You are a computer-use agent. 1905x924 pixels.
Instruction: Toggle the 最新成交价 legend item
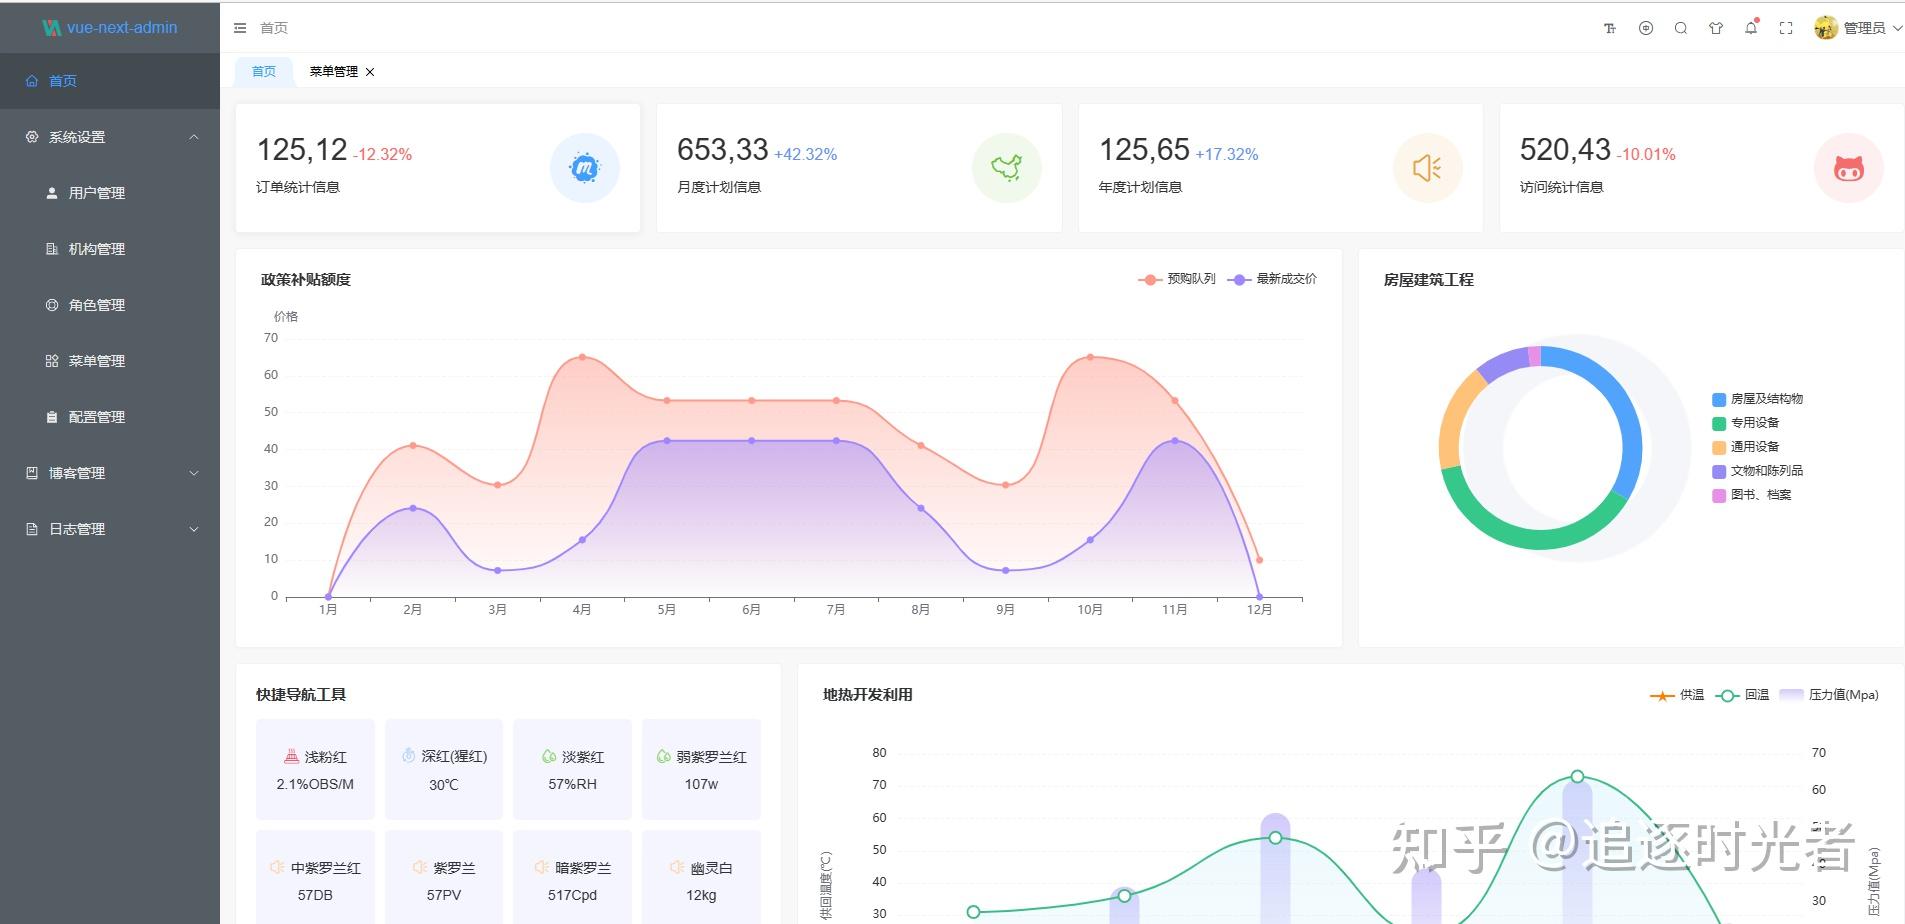tap(1272, 279)
